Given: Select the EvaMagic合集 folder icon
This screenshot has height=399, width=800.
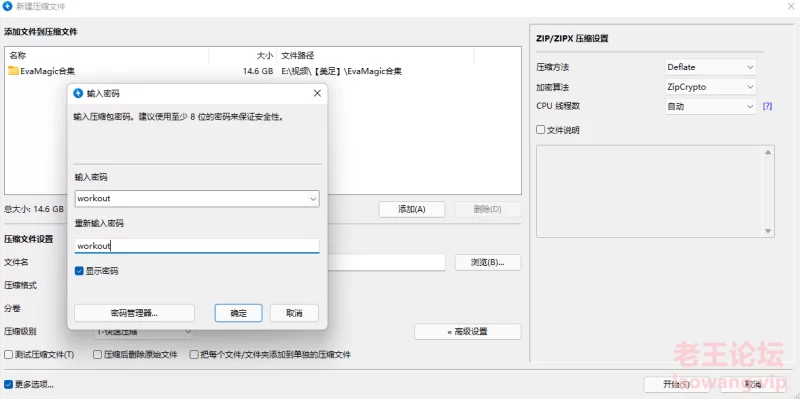Looking at the screenshot, I should pos(13,71).
